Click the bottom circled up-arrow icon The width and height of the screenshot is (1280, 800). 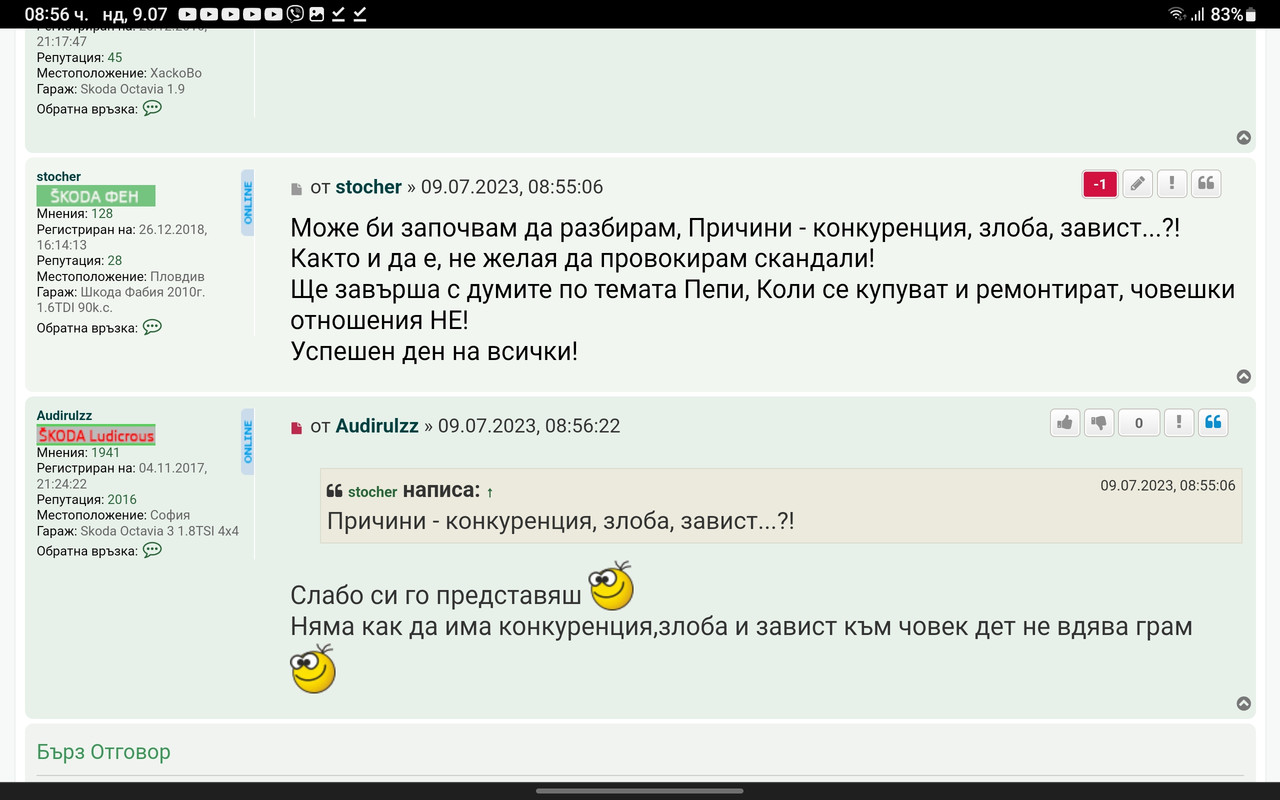[x=1244, y=702]
